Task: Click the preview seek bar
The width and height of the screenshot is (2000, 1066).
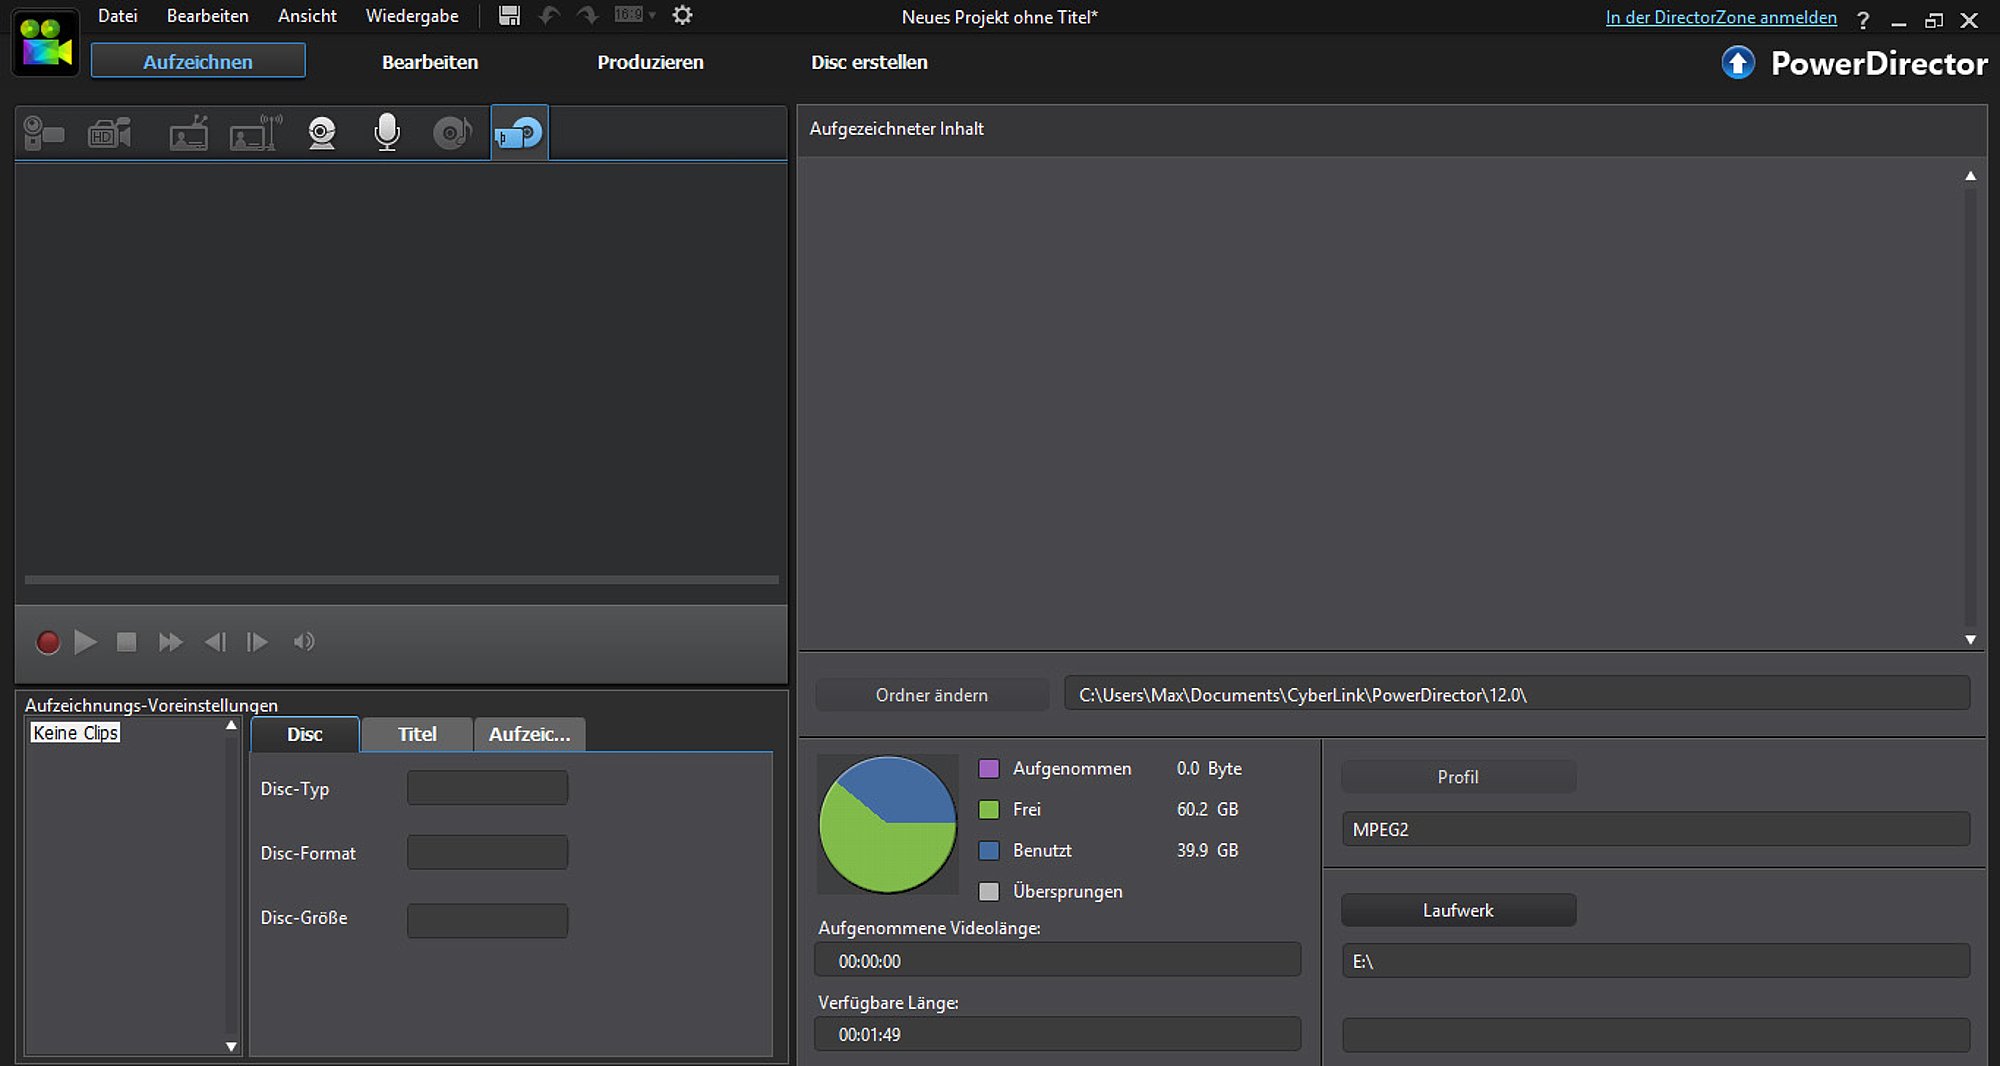Action: (x=401, y=580)
